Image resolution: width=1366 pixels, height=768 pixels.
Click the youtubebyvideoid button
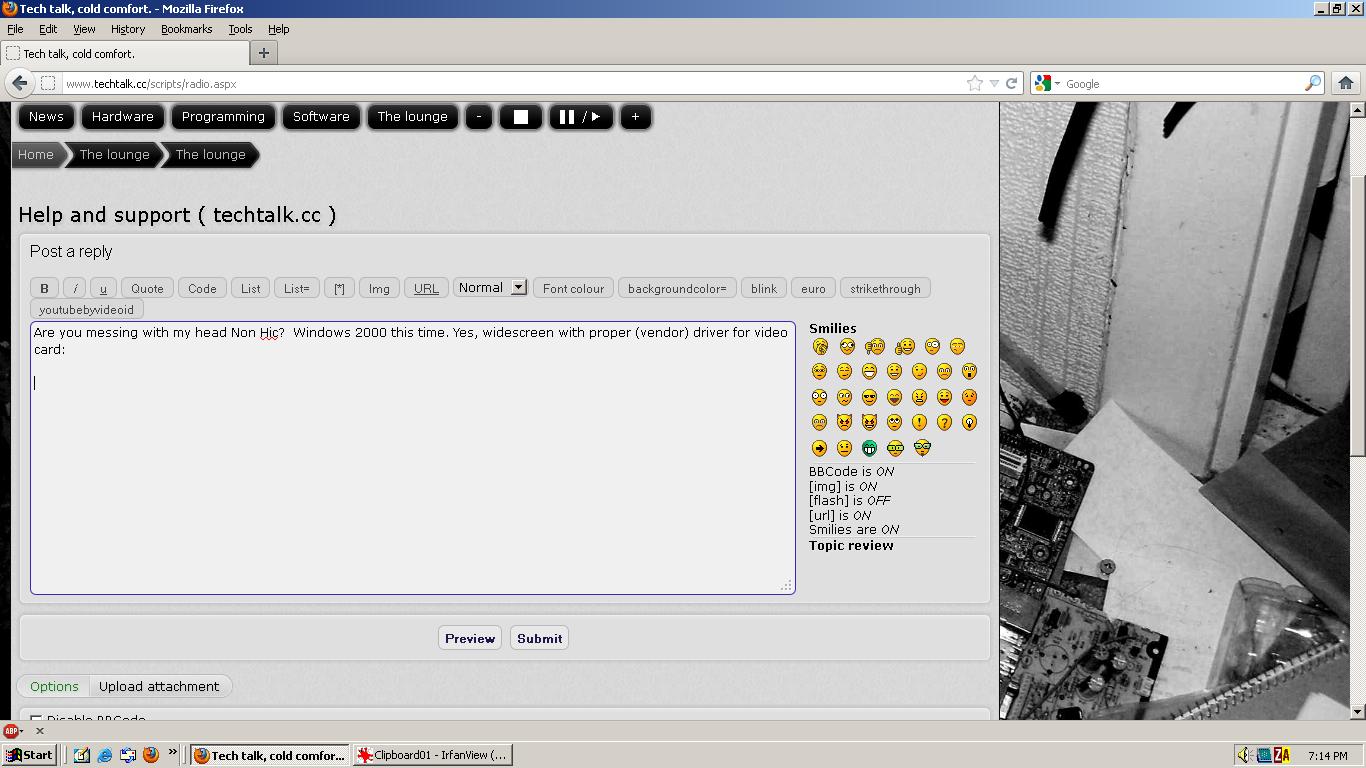86,309
